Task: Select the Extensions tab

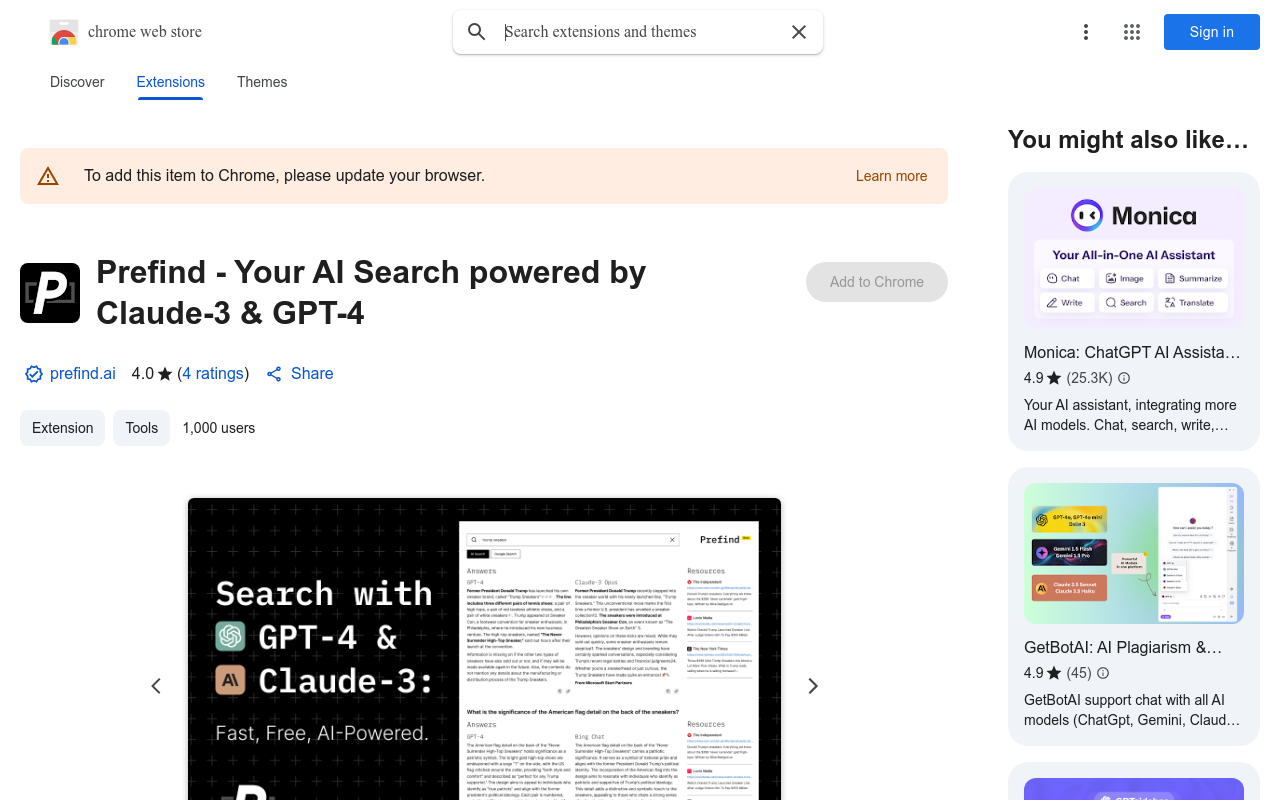Action: (171, 82)
